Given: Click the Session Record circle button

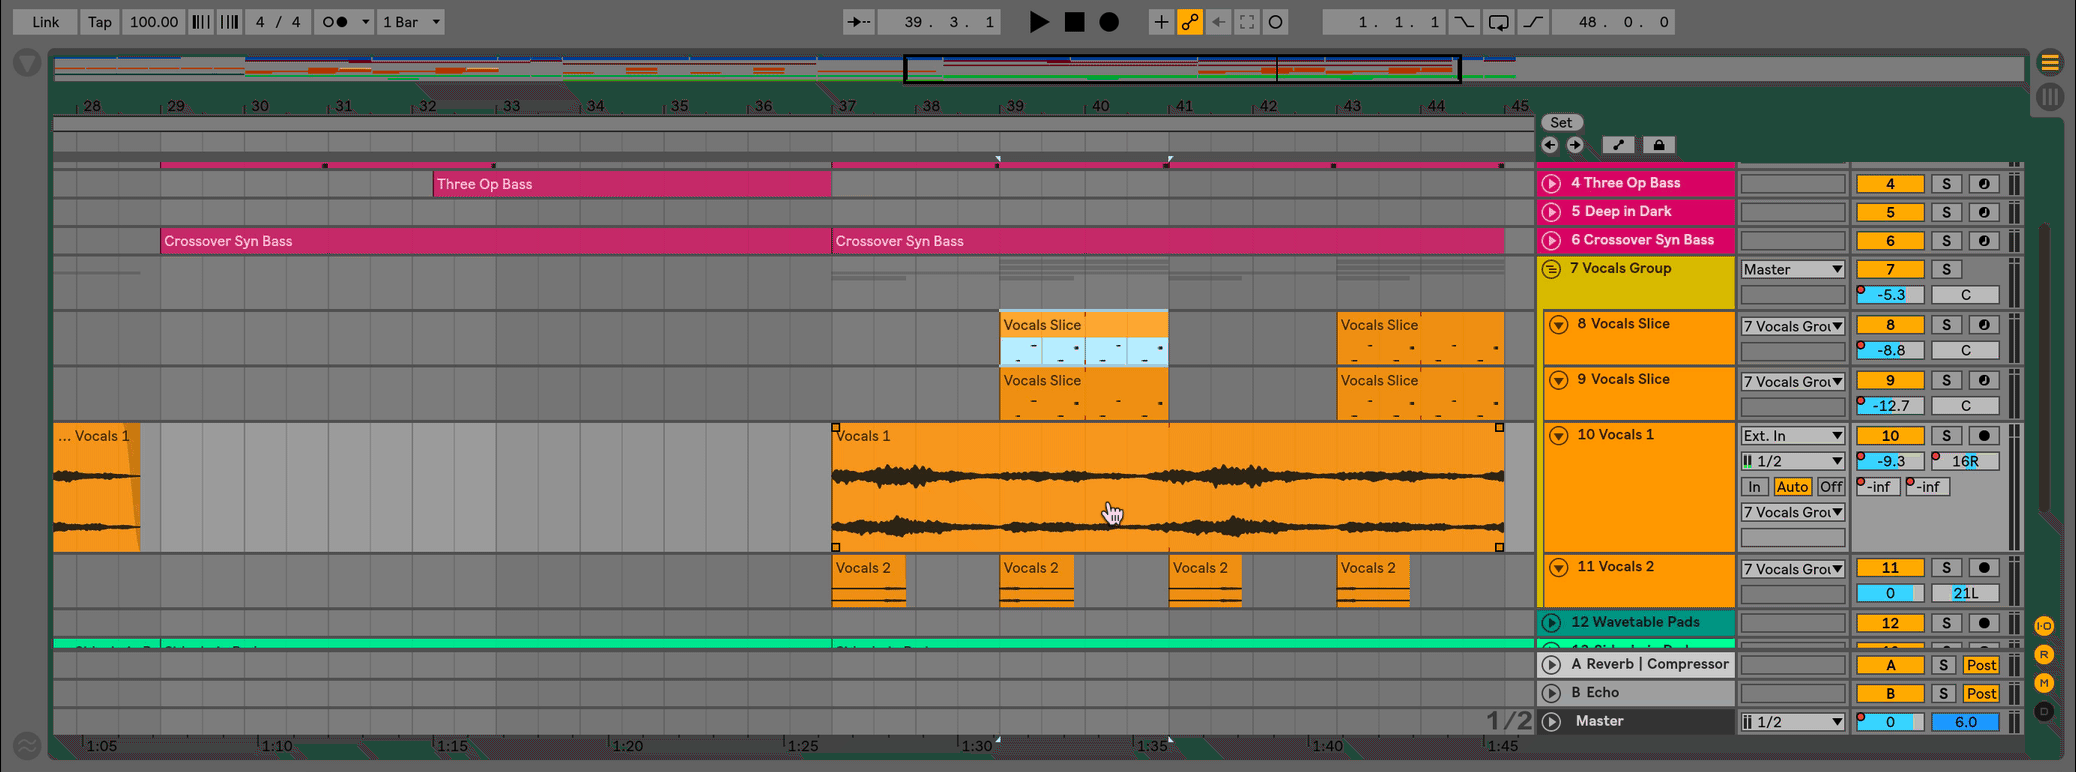Looking at the screenshot, I should (x=1276, y=22).
